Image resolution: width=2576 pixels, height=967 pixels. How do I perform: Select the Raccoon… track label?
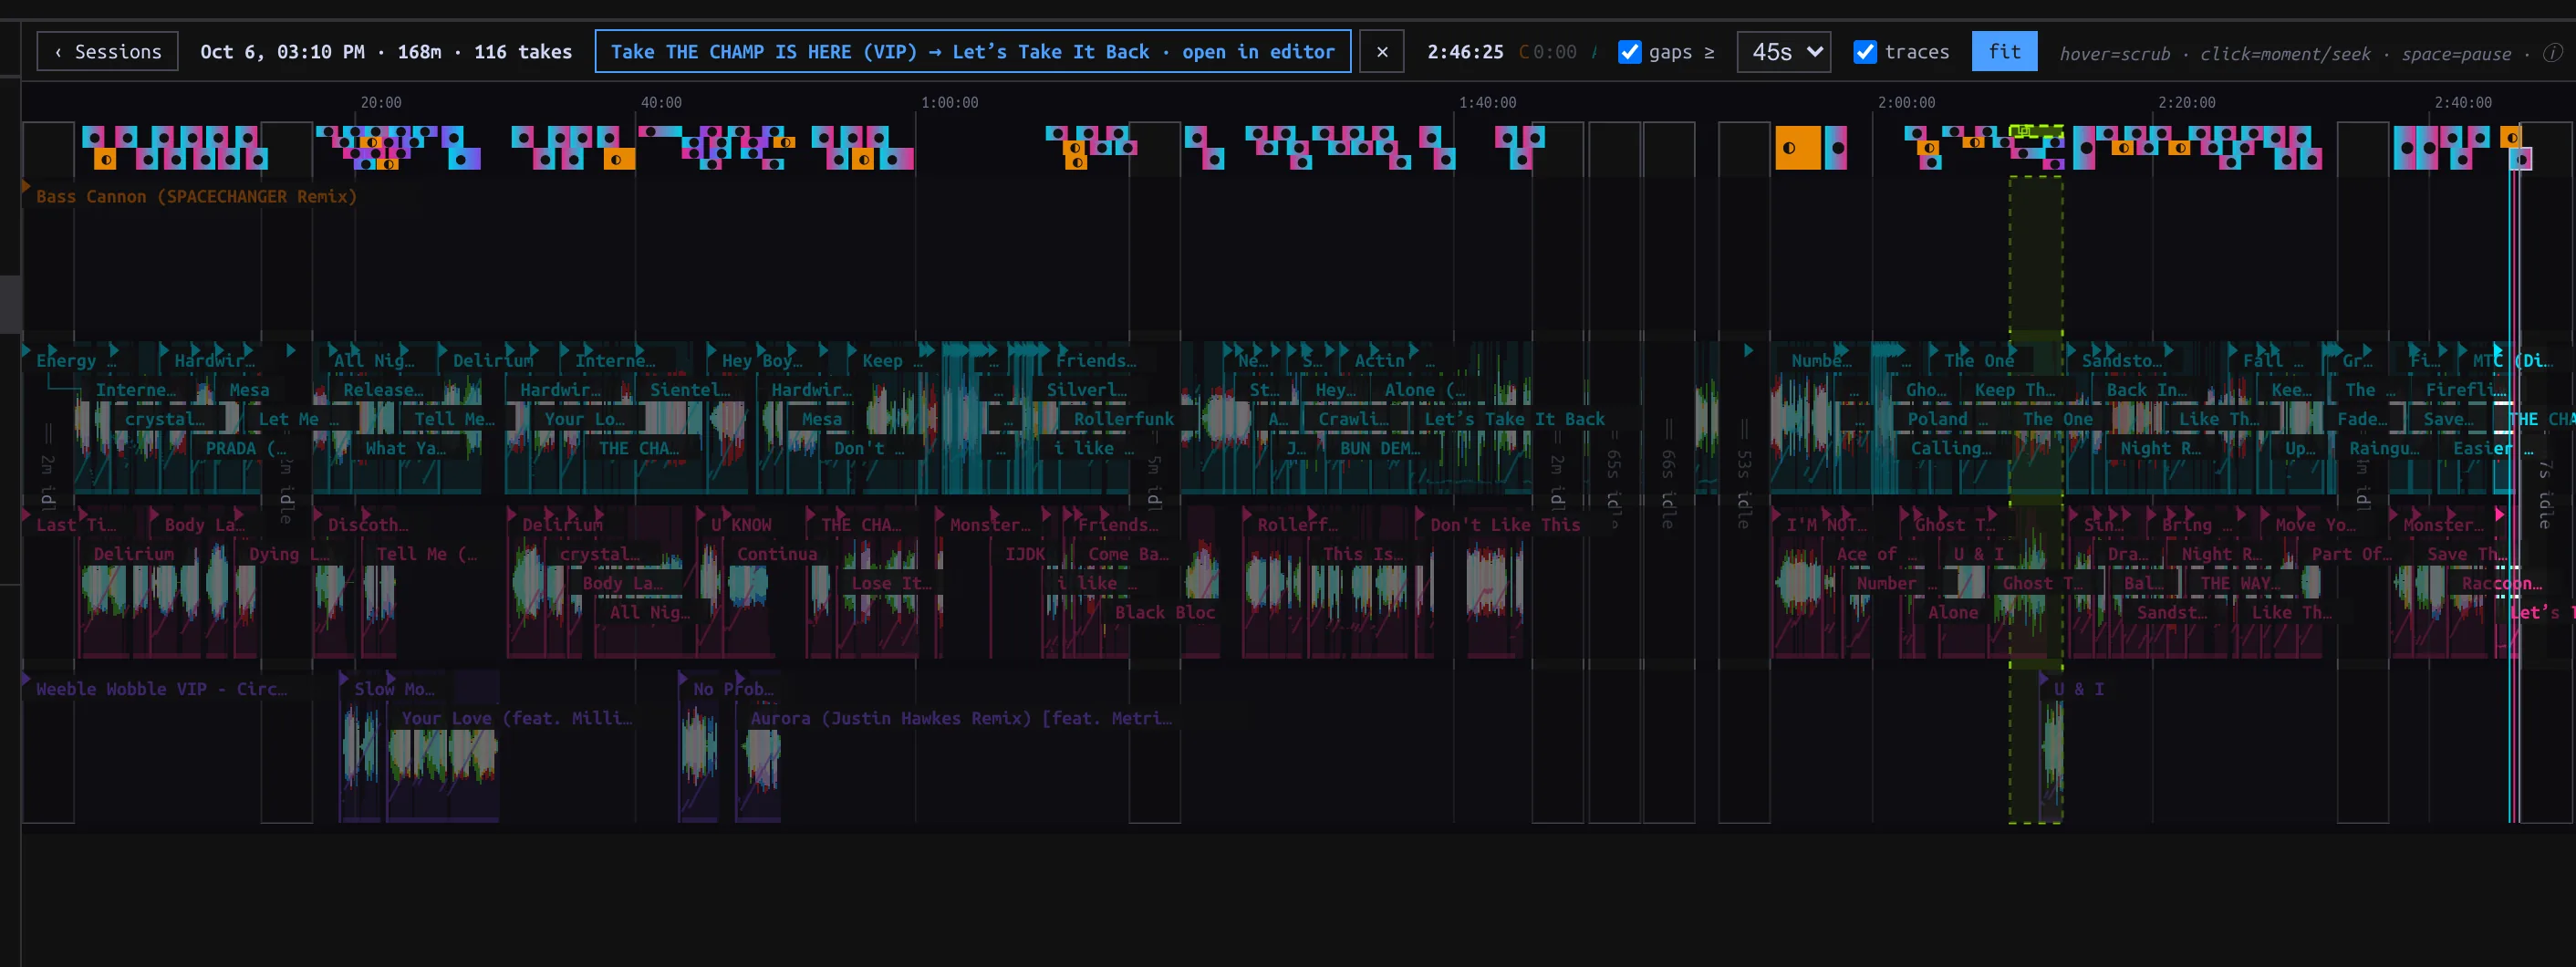pos(2502,583)
